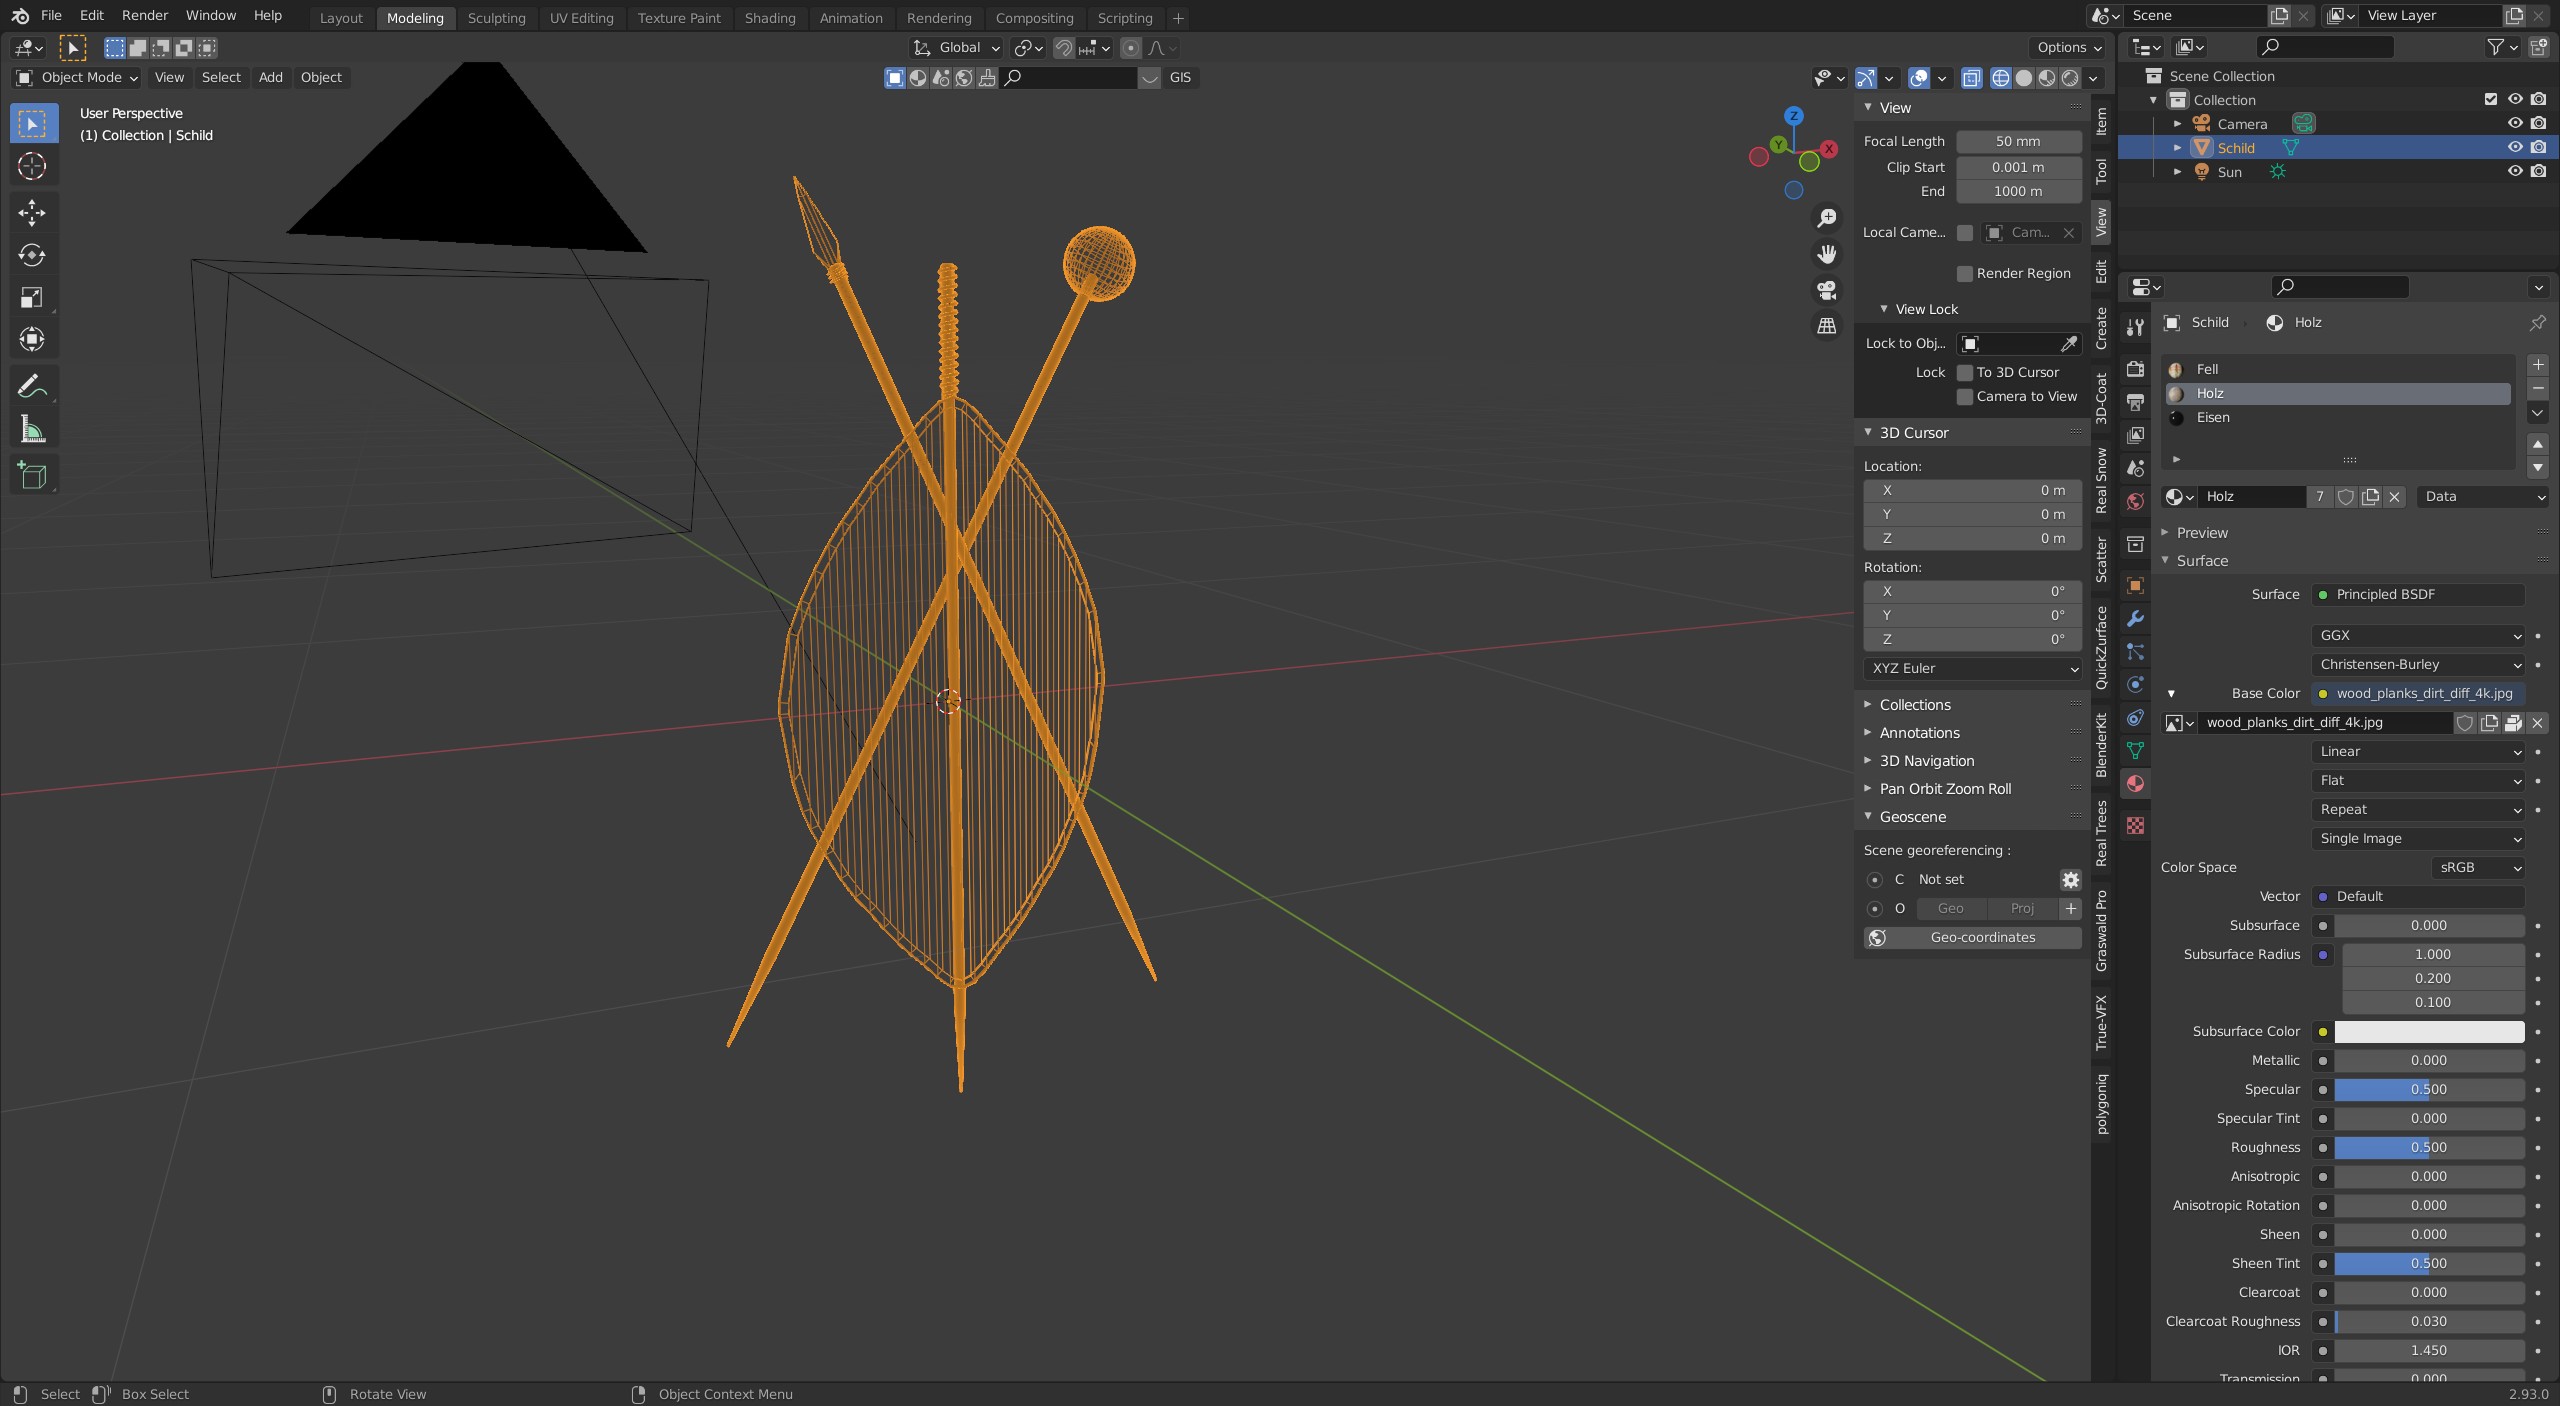Adjust the Roughness slider
The image size is (2560, 1406).
click(2428, 1147)
